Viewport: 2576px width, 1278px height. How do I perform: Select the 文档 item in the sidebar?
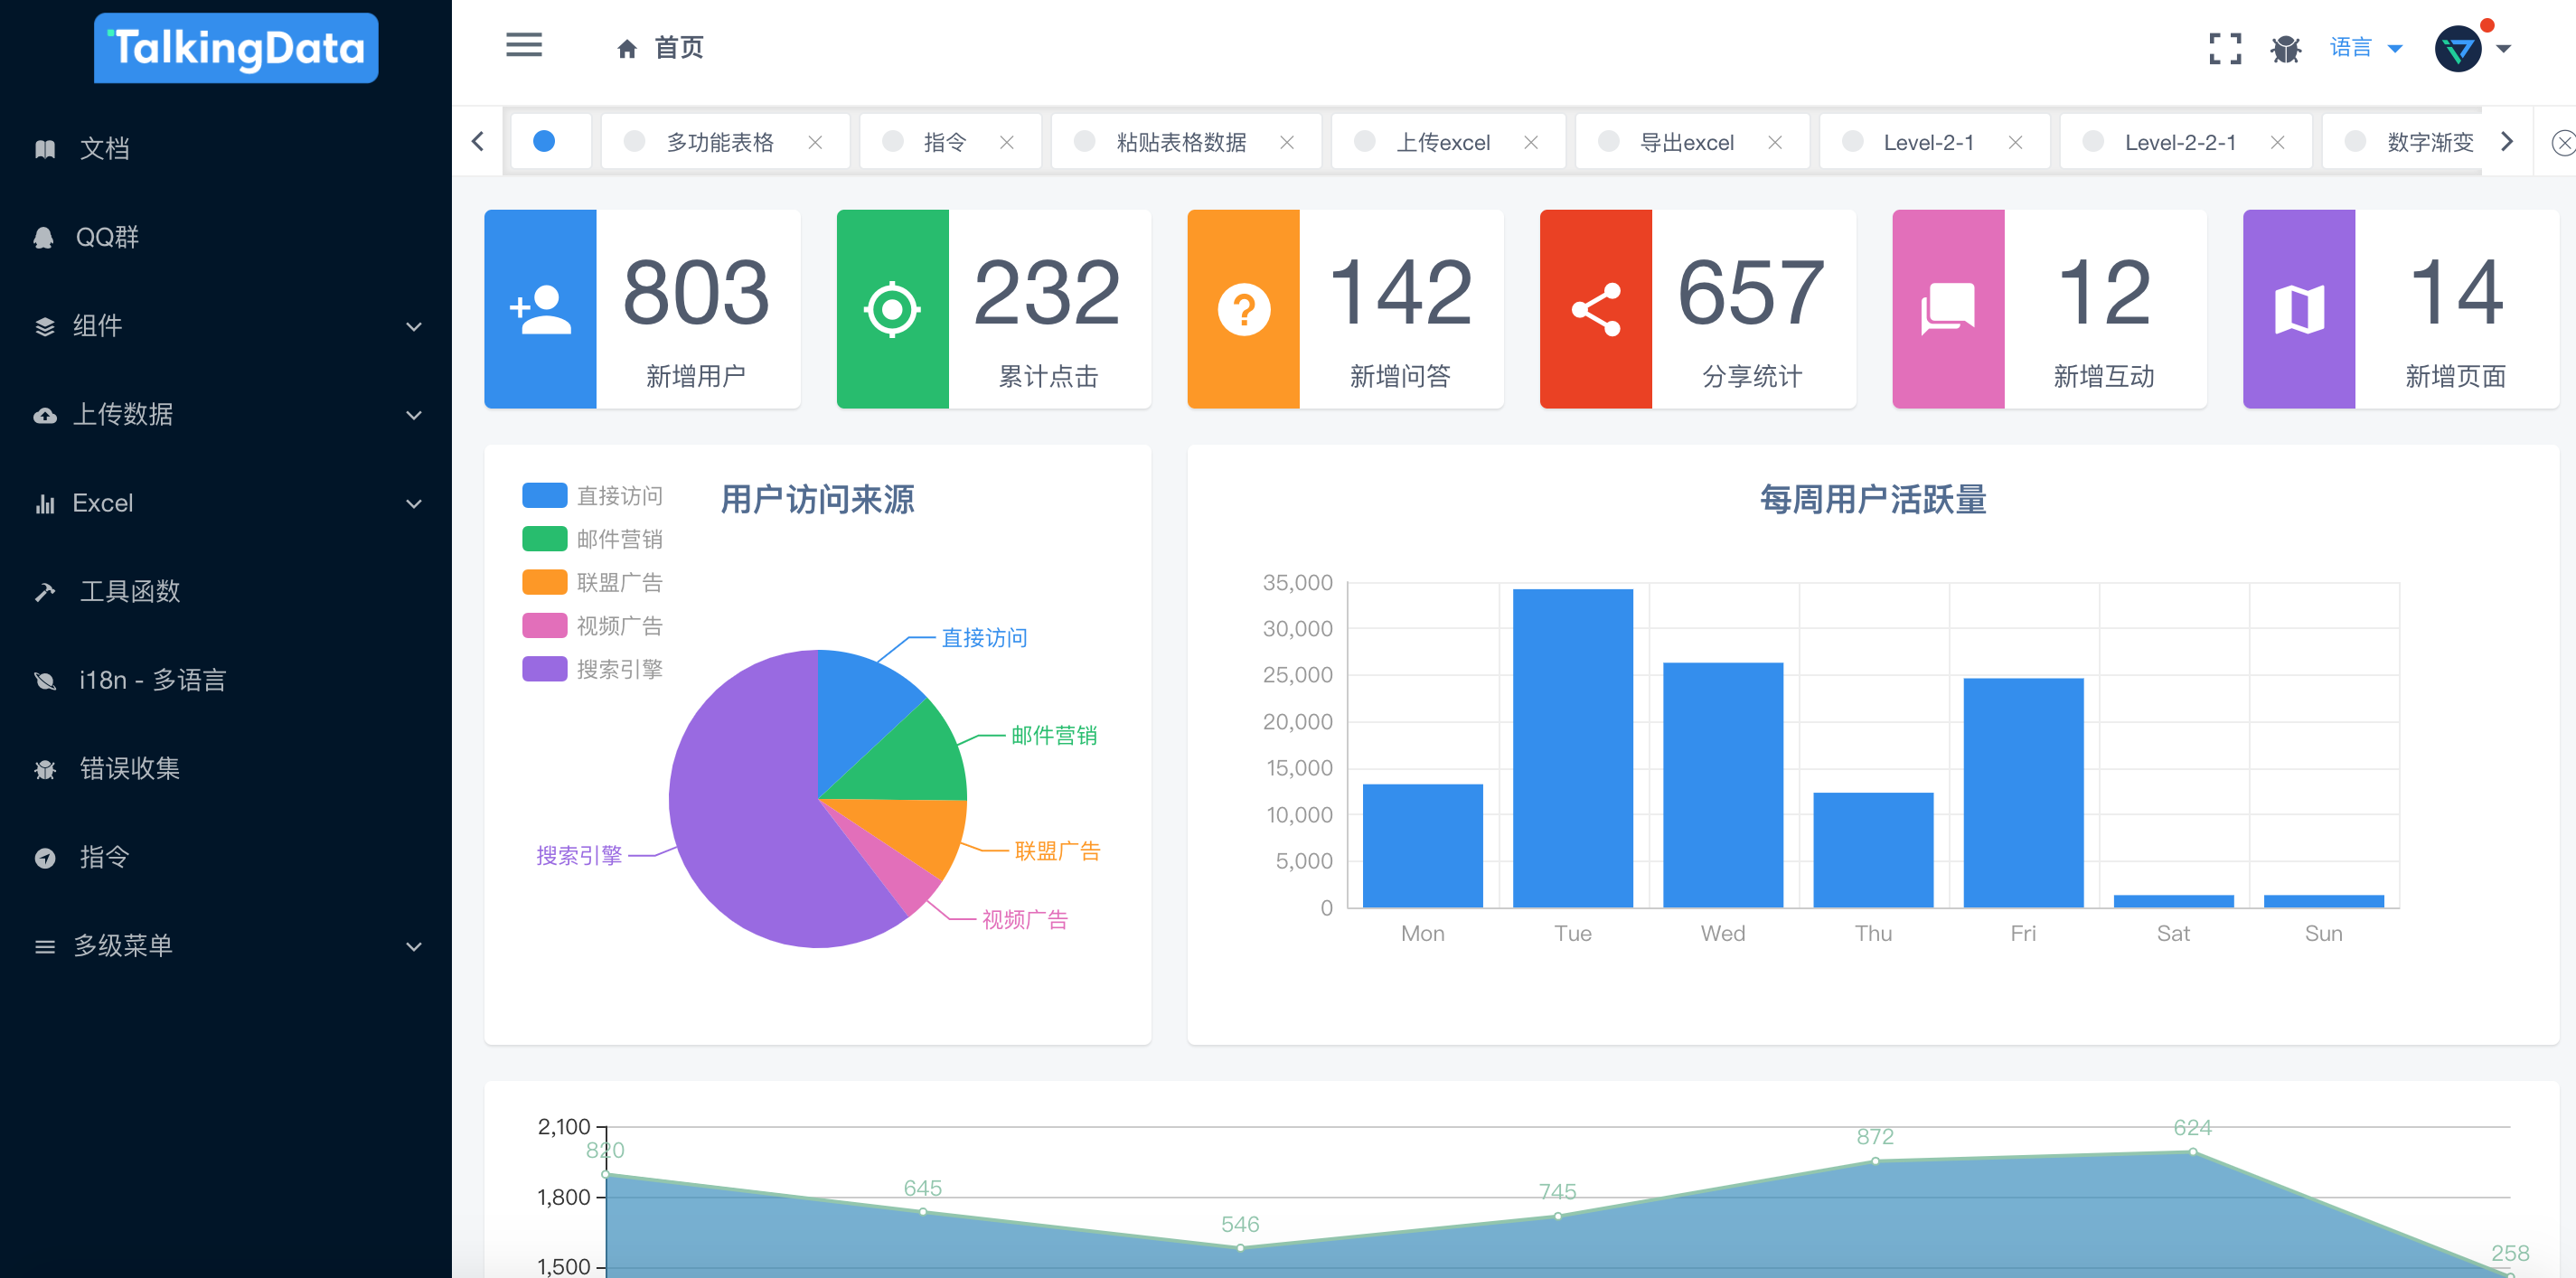click(x=104, y=148)
